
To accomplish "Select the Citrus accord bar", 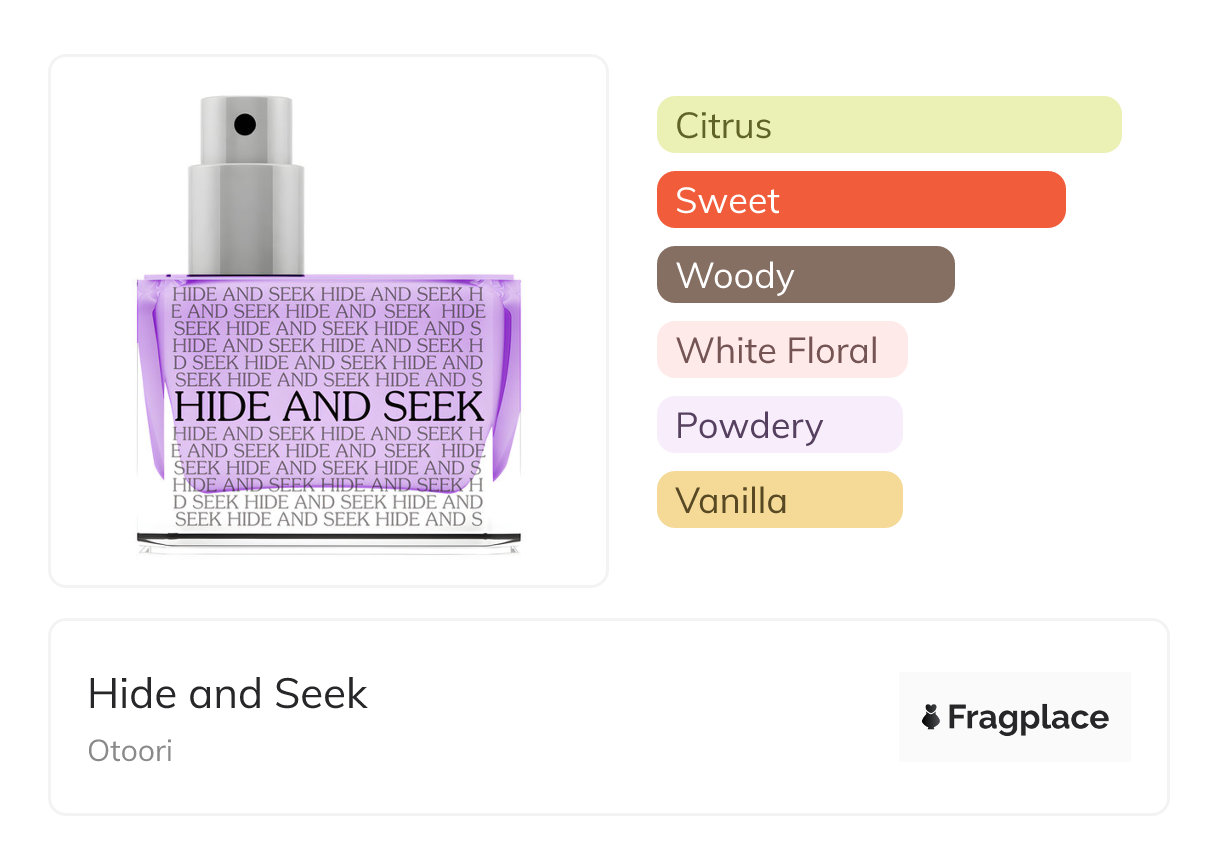I will pos(888,125).
